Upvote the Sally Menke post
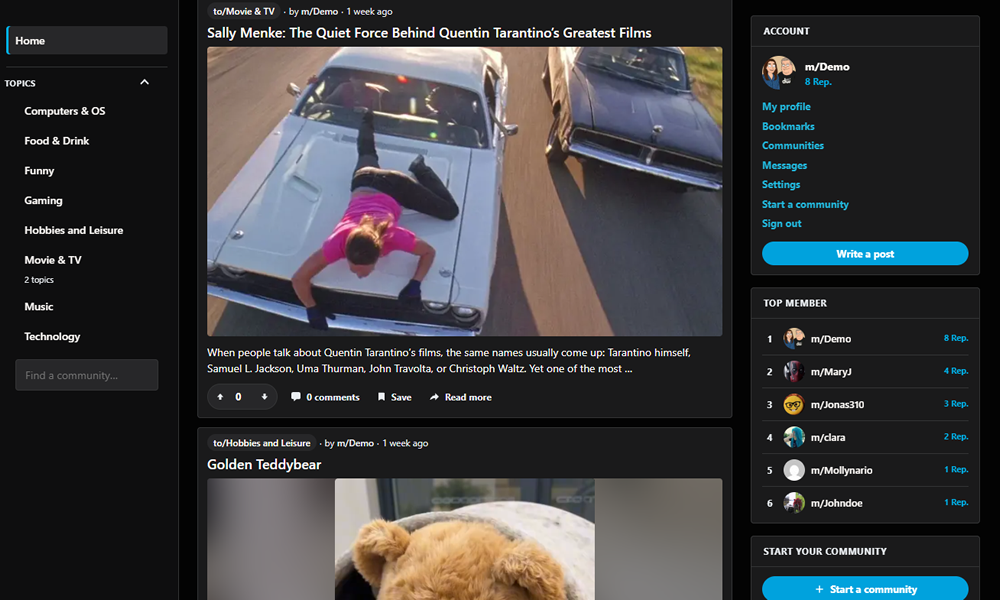1000x600 pixels. coord(220,397)
